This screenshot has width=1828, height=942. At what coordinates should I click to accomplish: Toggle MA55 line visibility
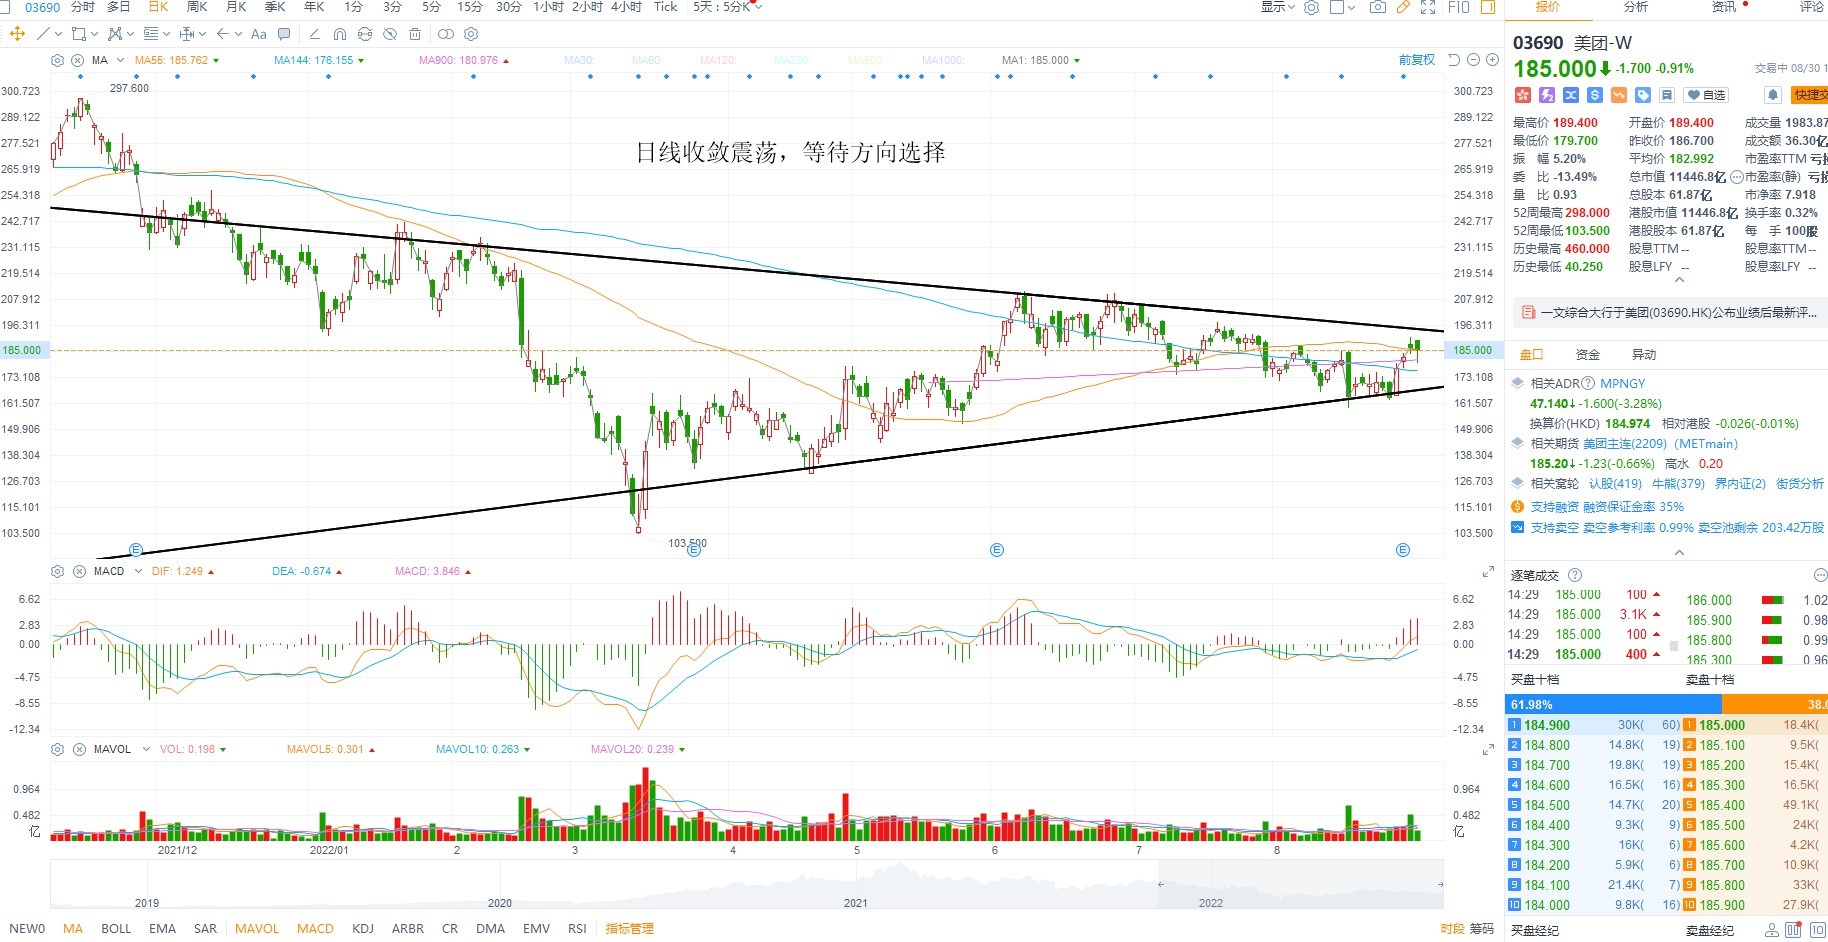point(177,60)
